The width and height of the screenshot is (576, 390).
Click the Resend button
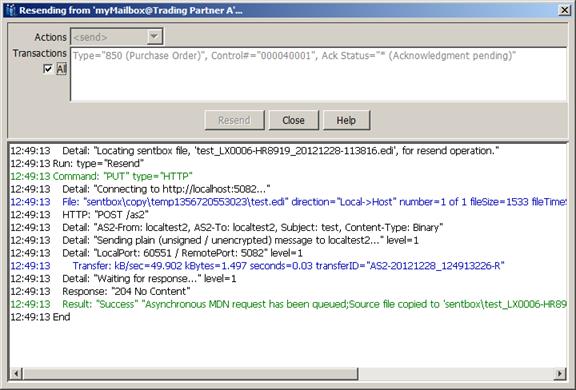click(x=234, y=120)
